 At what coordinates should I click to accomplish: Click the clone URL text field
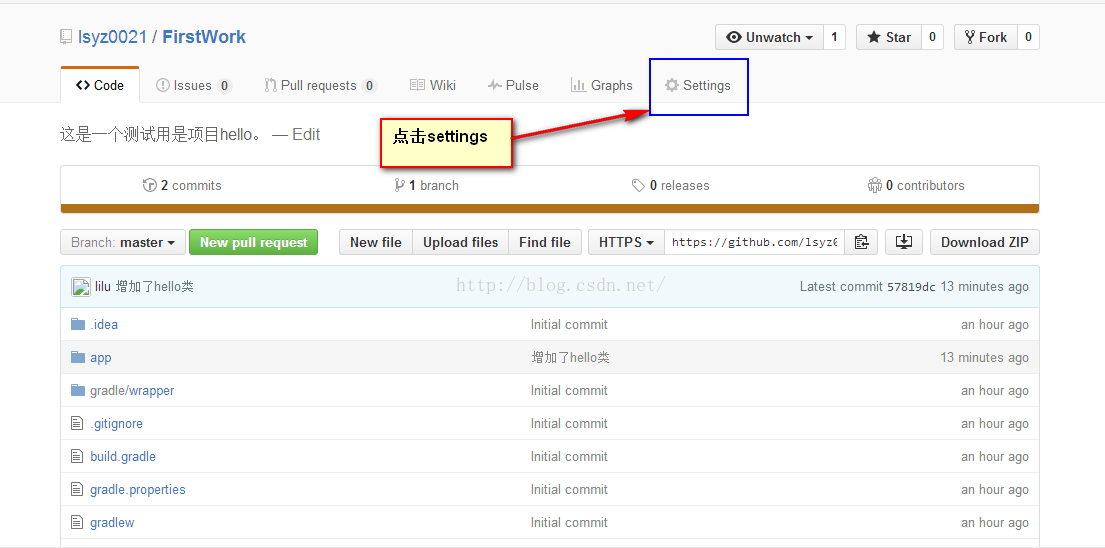pos(754,242)
